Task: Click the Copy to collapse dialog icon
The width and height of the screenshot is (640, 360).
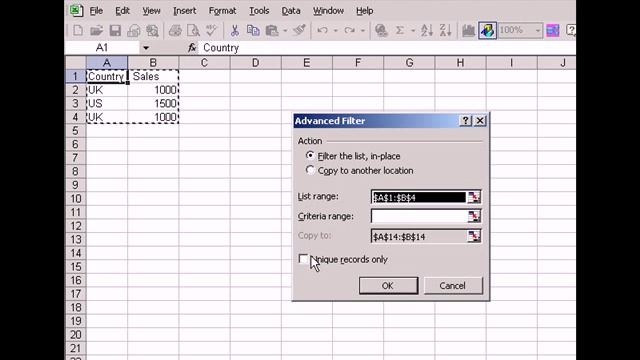Action: point(474,236)
